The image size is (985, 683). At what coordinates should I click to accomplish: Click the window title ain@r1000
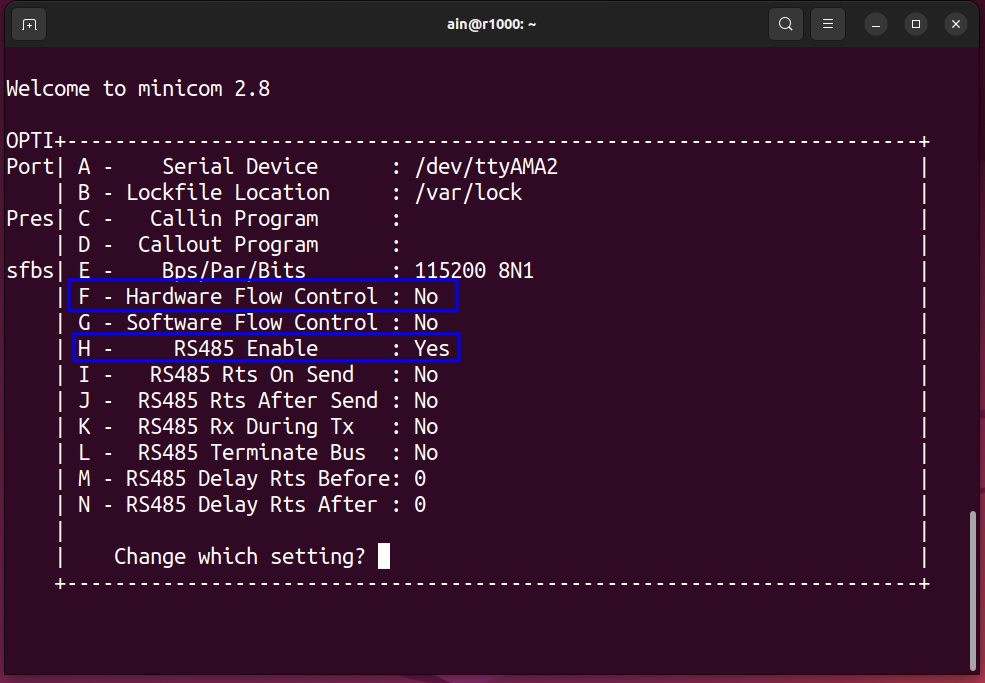[x=491, y=25]
